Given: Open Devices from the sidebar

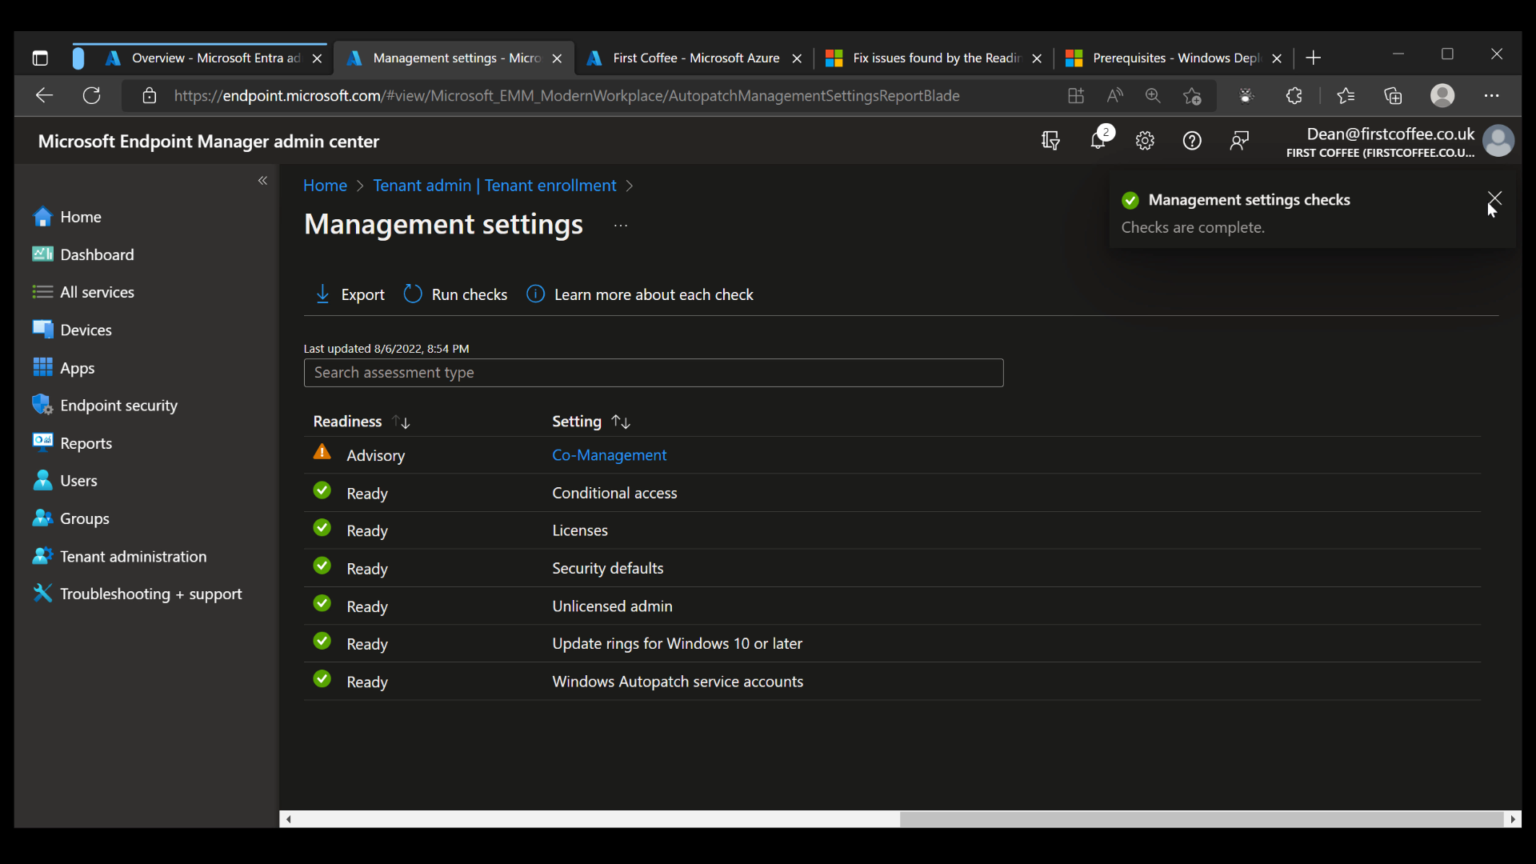Looking at the screenshot, I should (85, 329).
